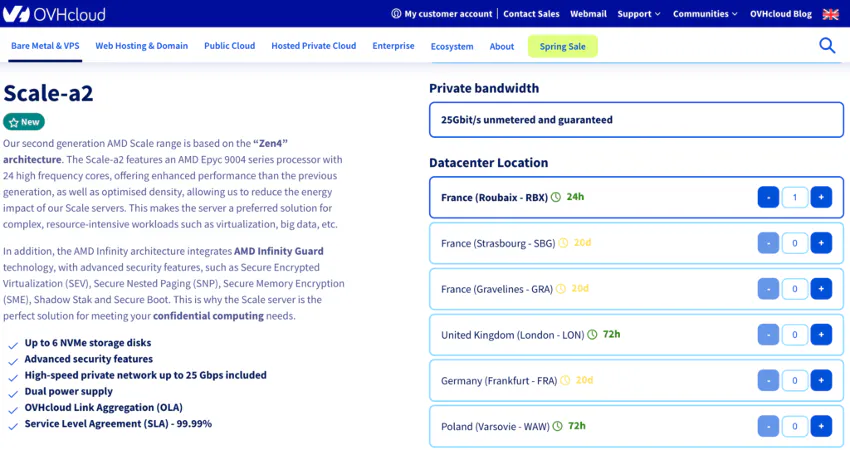Select 25Gbit/s unmetered and guaranteed option
The width and height of the screenshot is (850, 450).
tap(636, 120)
